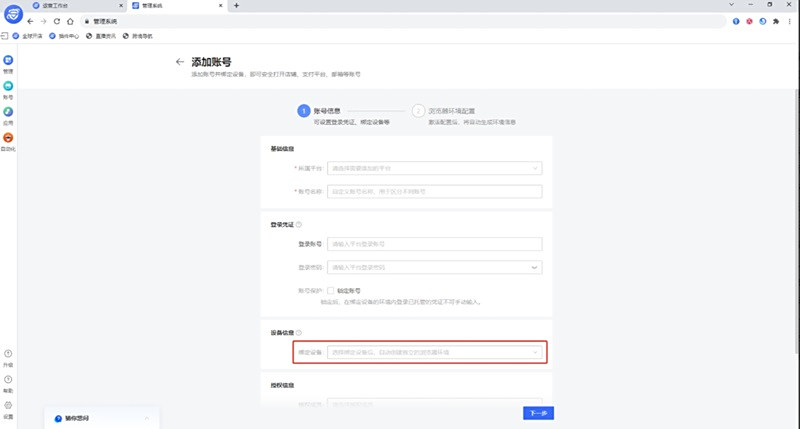Click the help icon next to 登录凭证
This screenshot has width=800, height=429.
tap(299, 225)
